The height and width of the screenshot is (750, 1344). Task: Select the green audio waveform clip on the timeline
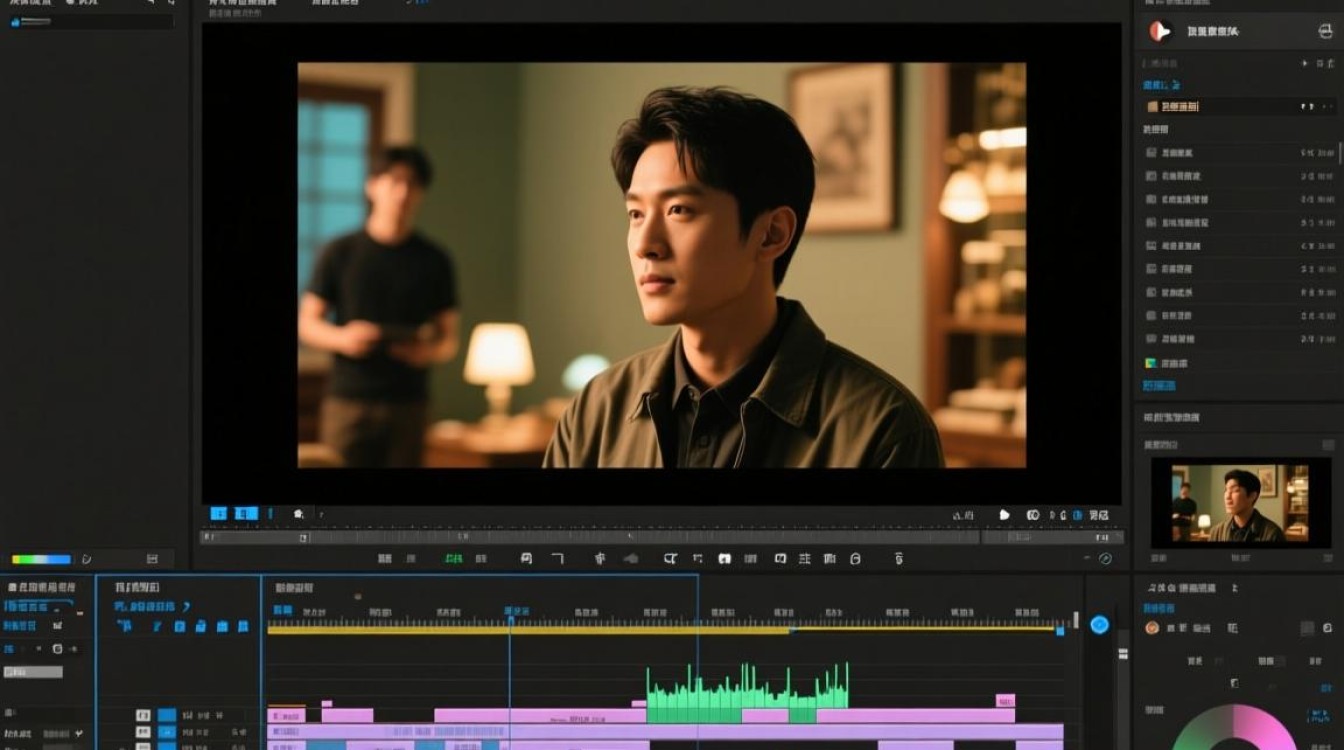(747, 692)
